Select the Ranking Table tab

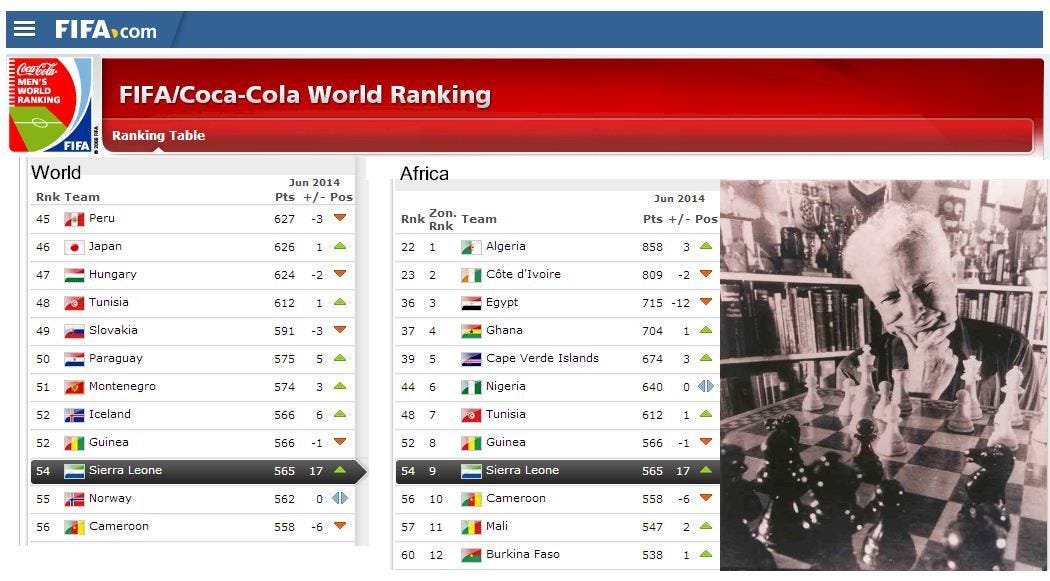(158, 135)
